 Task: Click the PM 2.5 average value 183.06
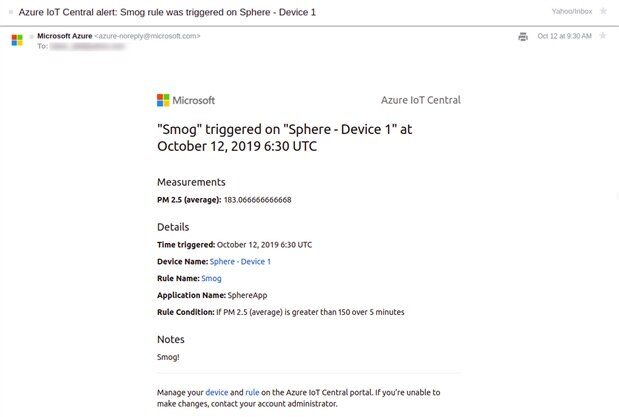(257, 200)
